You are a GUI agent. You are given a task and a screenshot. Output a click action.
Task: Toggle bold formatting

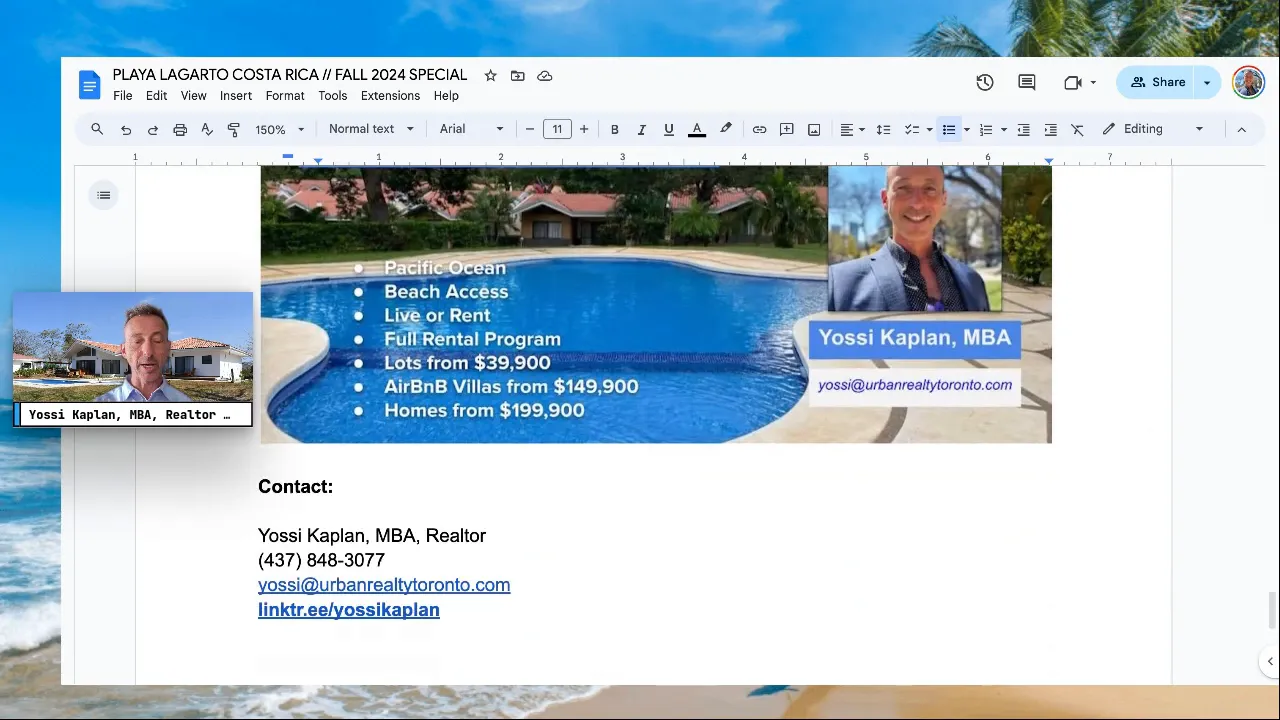(615, 129)
